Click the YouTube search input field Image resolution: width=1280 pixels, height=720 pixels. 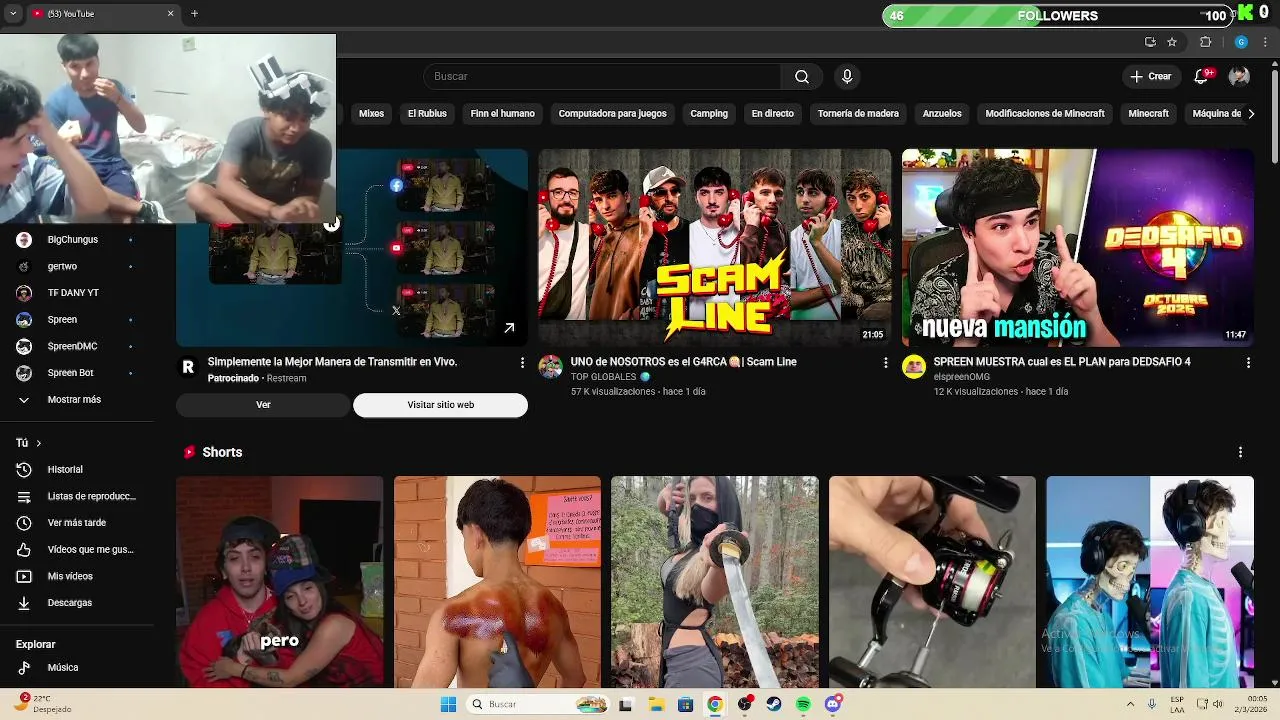tap(602, 77)
